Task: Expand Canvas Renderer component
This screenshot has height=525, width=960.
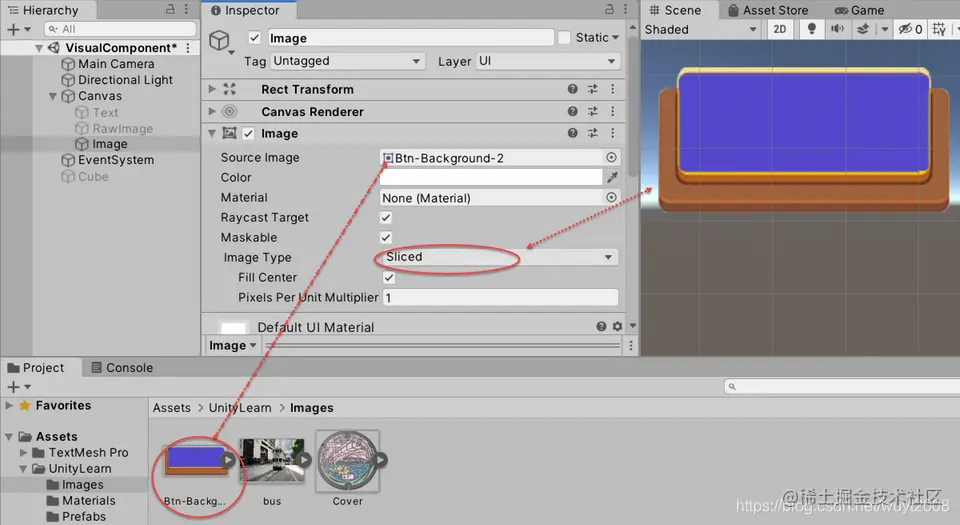Action: click(212, 111)
